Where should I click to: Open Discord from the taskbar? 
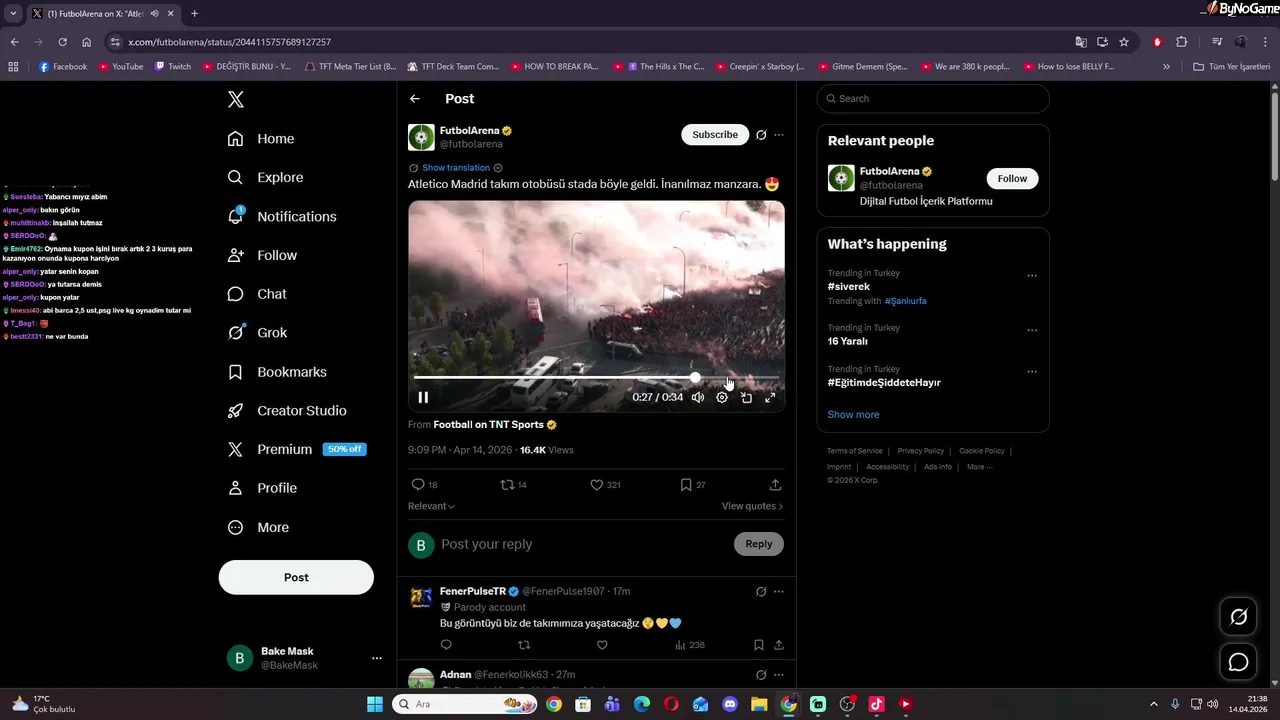(730, 704)
